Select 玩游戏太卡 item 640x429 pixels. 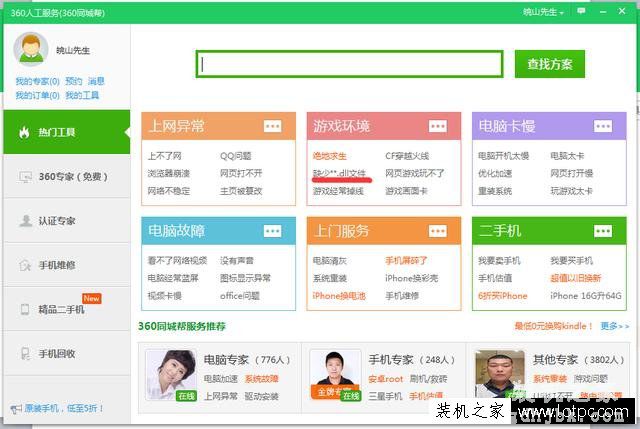(x=571, y=191)
